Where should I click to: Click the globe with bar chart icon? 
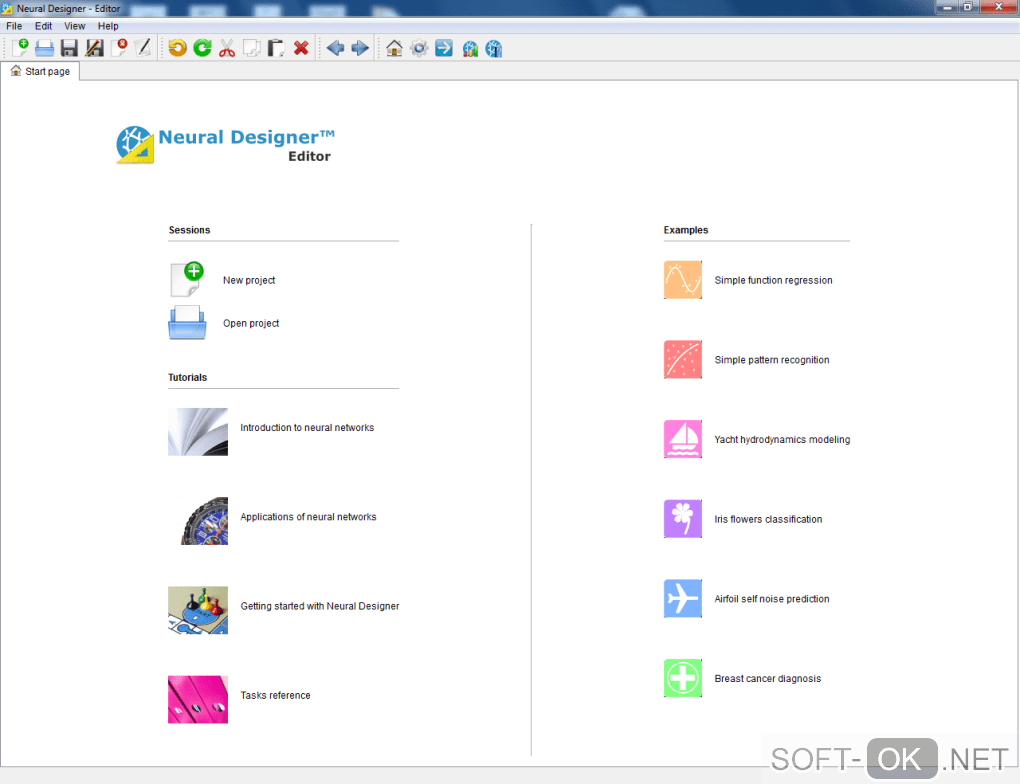pos(470,48)
